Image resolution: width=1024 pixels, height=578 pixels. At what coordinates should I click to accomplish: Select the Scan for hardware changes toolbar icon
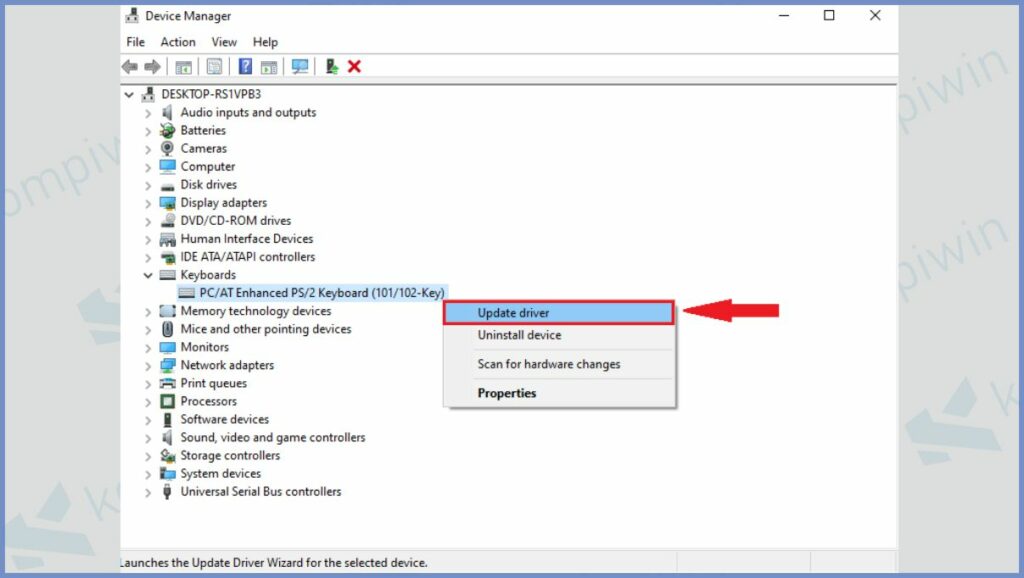(300, 66)
